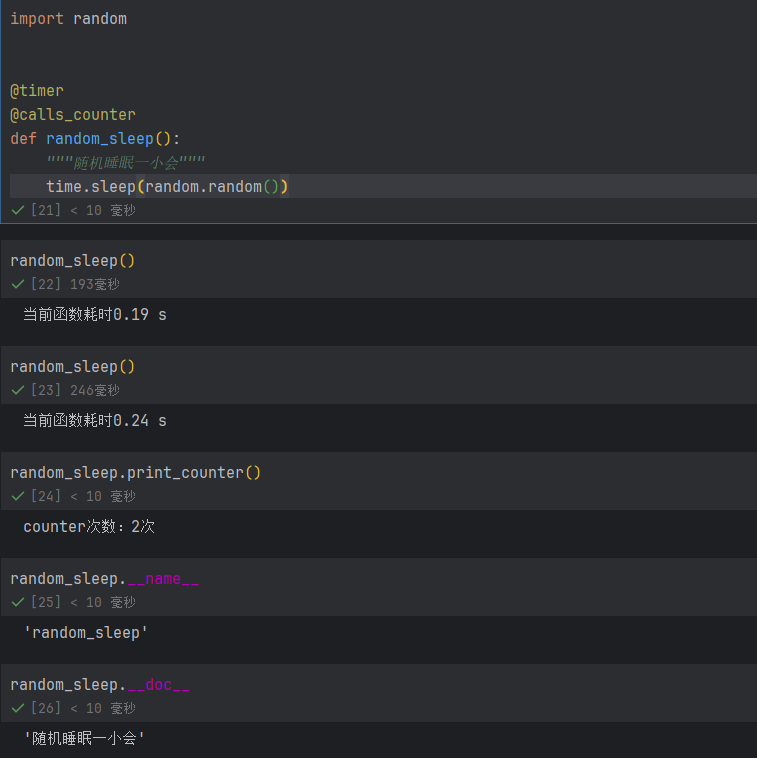Viewport: 757px width, 758px height.
Task: Click the random_sleep function name in the def line
Action: 100,139
